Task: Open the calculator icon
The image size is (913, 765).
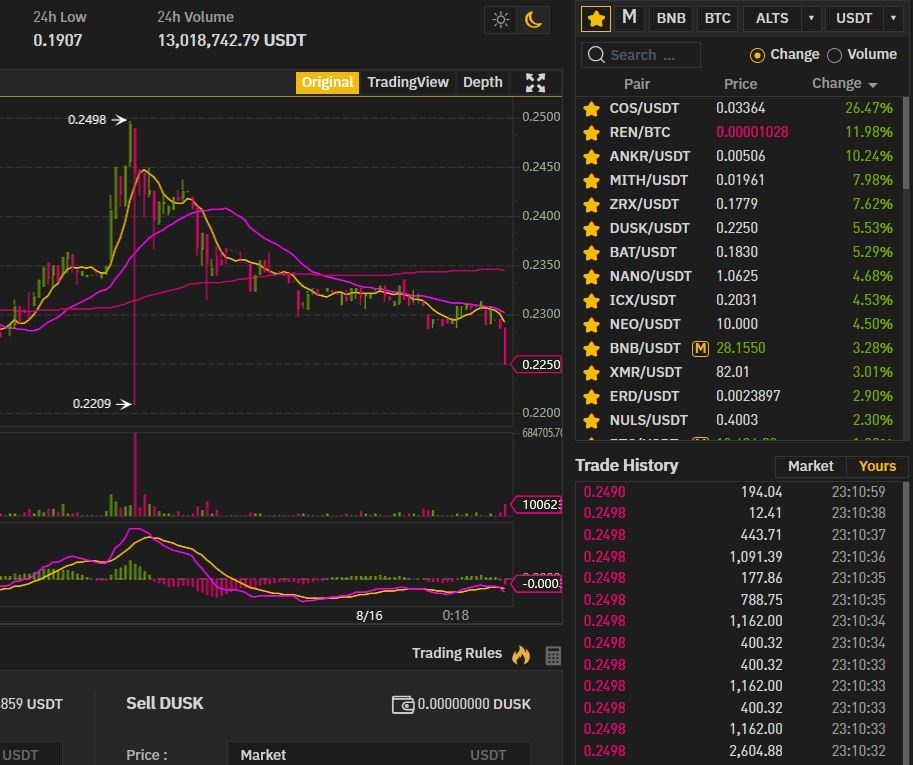Action: (553, 656)
